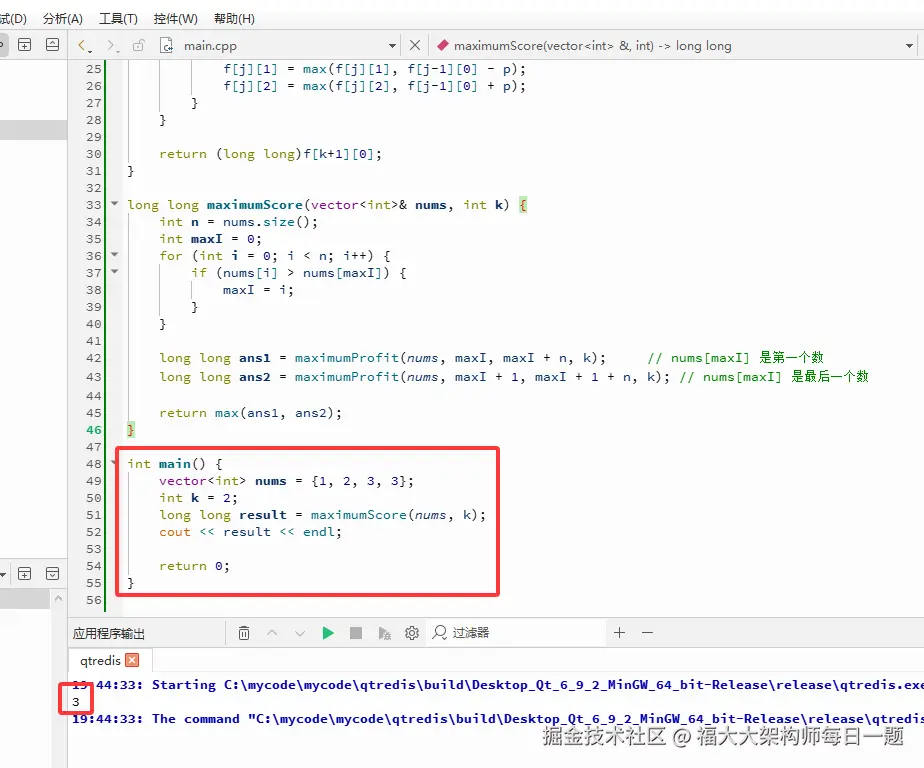Collapse the if block at line 37
Screen dimensions: 924x768
(114, 272)
